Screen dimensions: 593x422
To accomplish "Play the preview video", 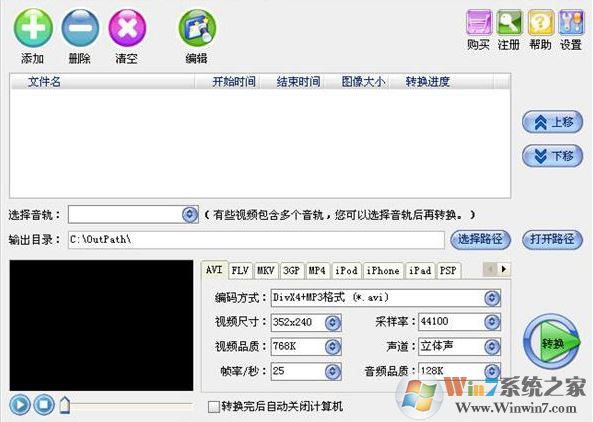I will 20,405.
